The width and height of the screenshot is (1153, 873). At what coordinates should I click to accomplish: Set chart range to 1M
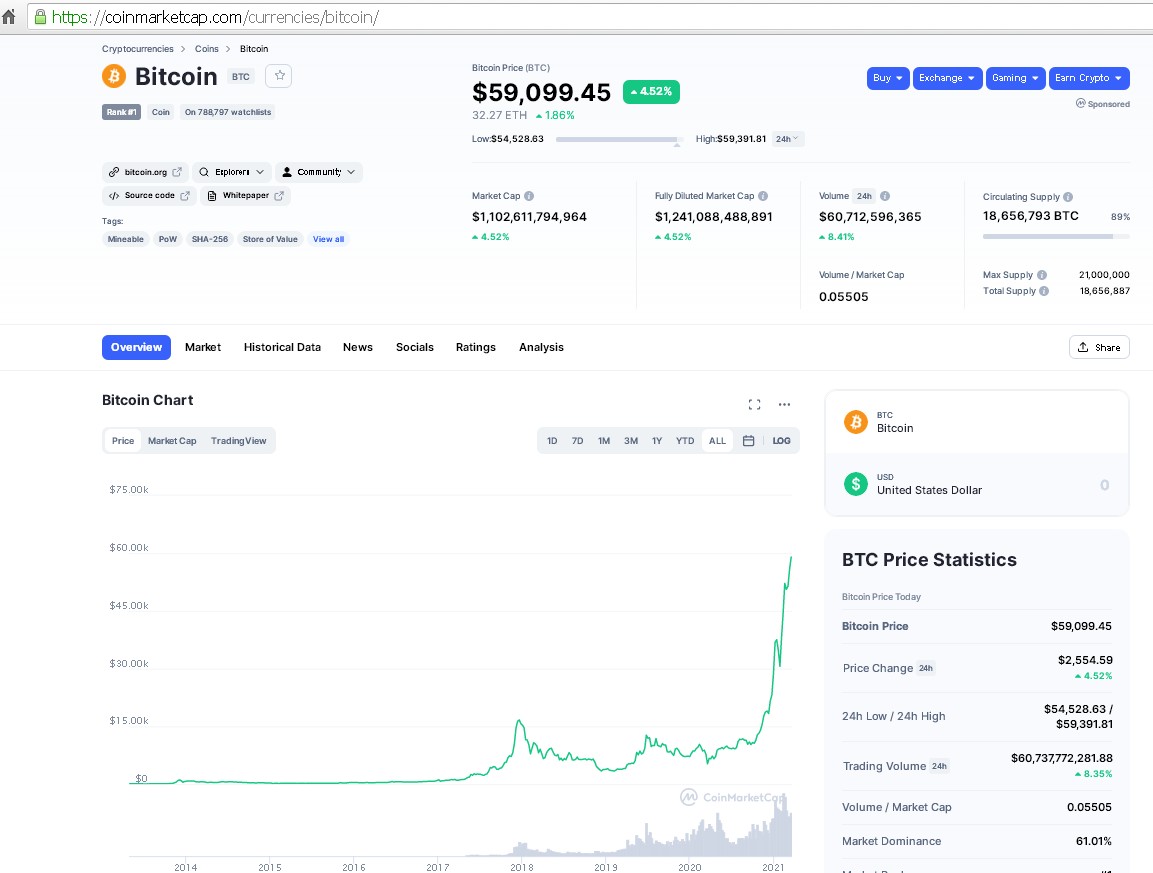click(604, 441)
